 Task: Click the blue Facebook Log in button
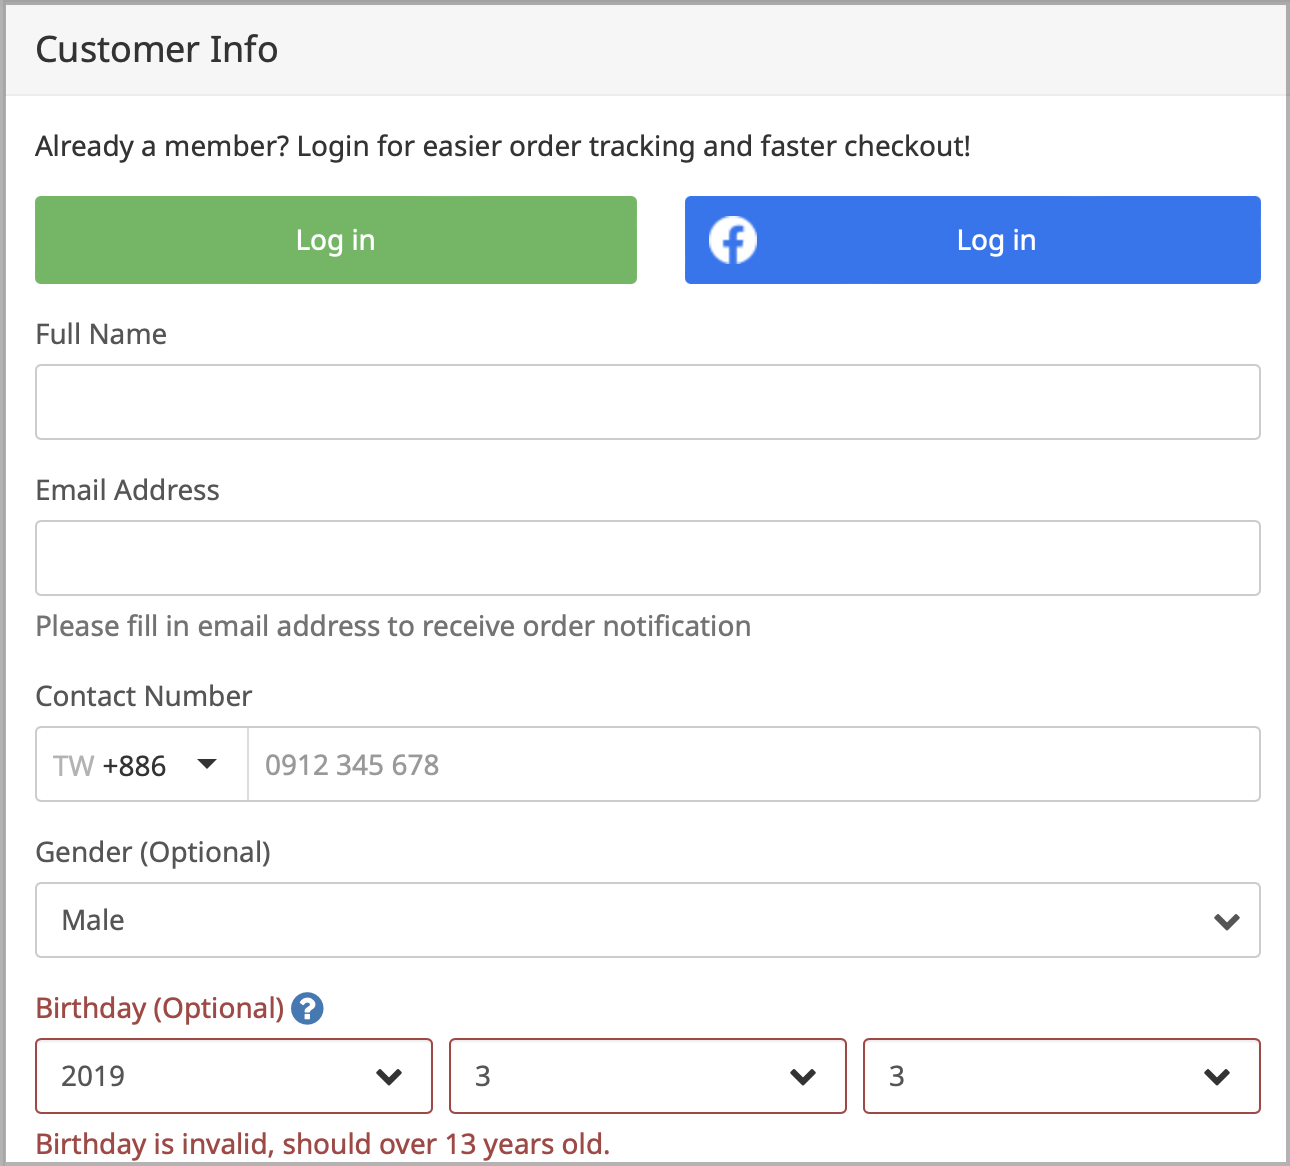tap(972, 240)
